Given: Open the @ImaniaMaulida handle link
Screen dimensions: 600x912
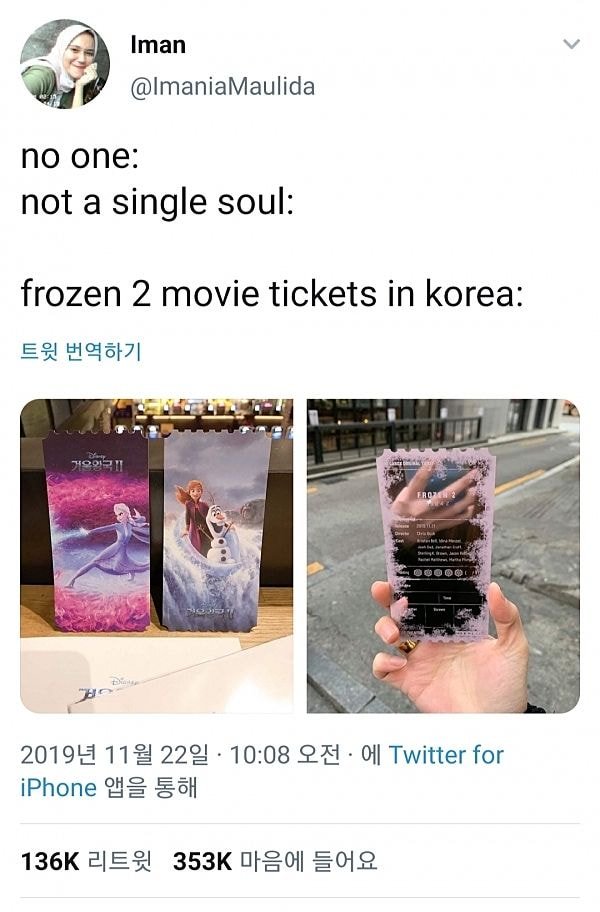Looking at the screenshot, I should pyautogui.click(x=222, y=87).
